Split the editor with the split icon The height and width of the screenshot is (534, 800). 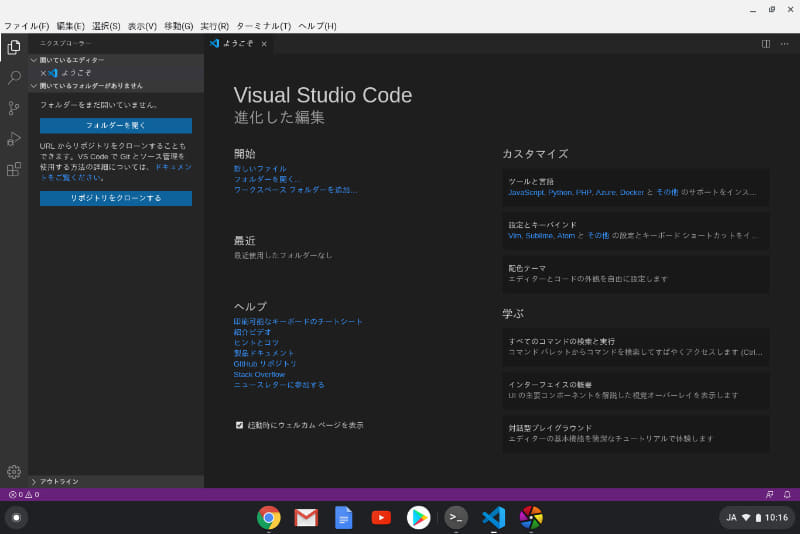766,44
